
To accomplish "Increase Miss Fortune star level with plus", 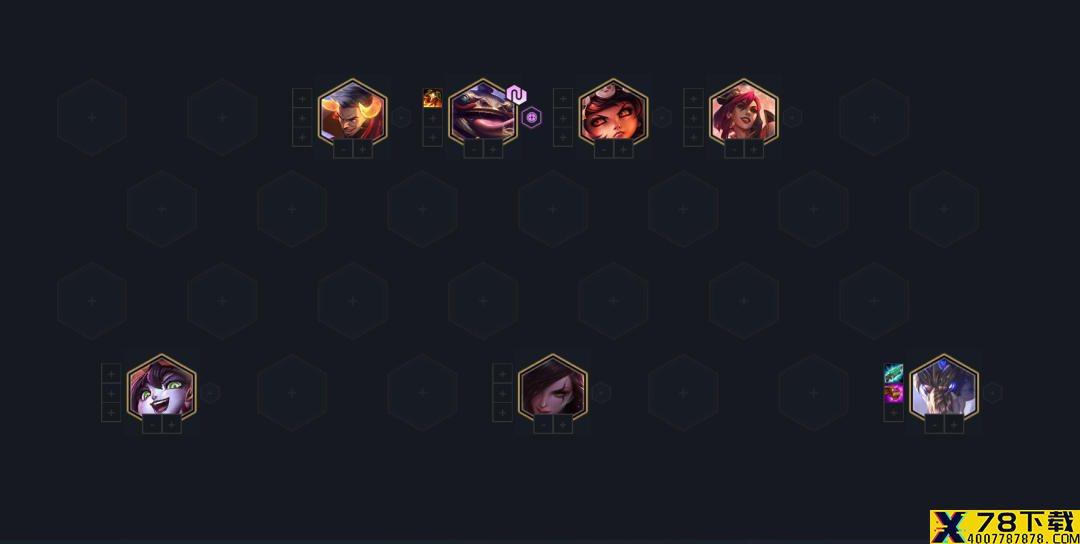I will (x=754, y=149).
